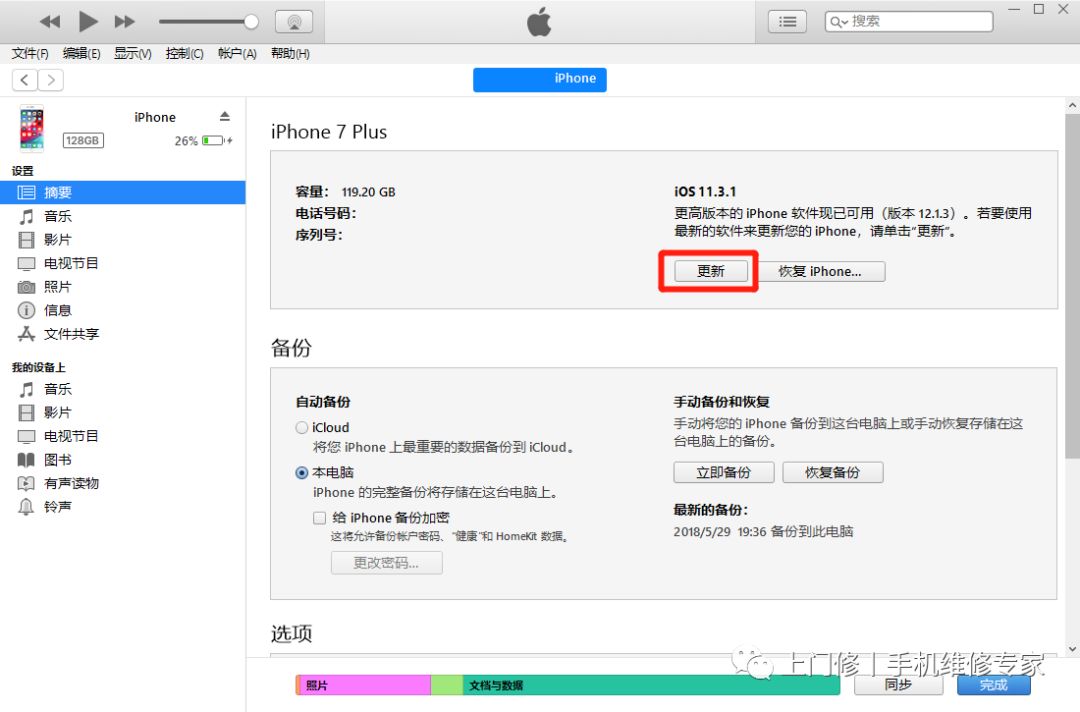
Task: Click the 119.20 GB capacity value
Action: [368, 192]
